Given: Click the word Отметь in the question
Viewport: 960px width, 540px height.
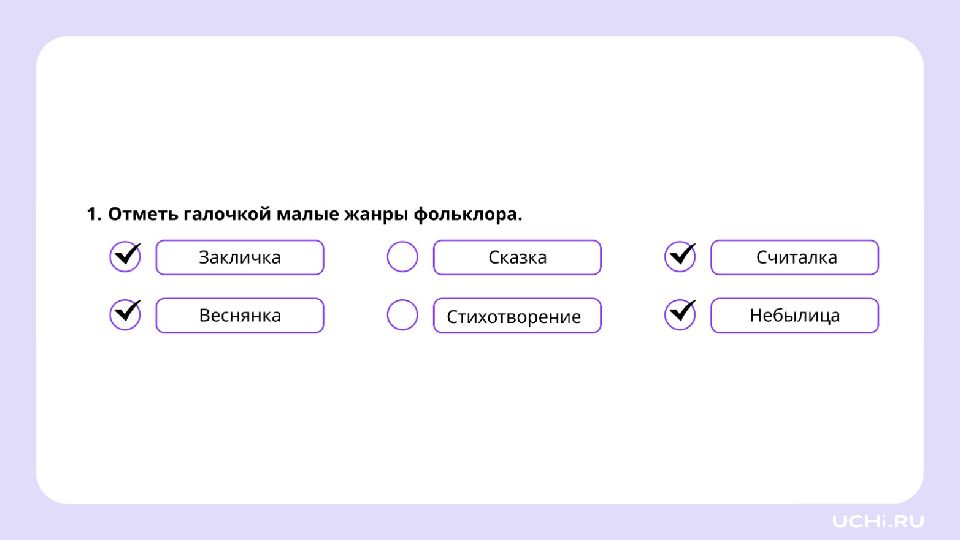Looking at the screenshot, I should click(143, 214).
